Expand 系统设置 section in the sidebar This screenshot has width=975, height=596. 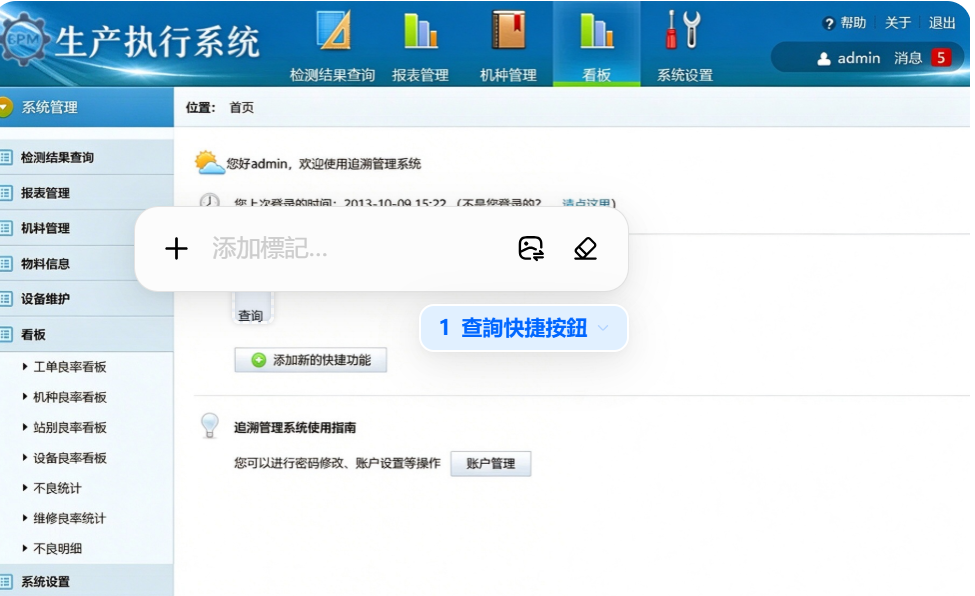(86, 582)
